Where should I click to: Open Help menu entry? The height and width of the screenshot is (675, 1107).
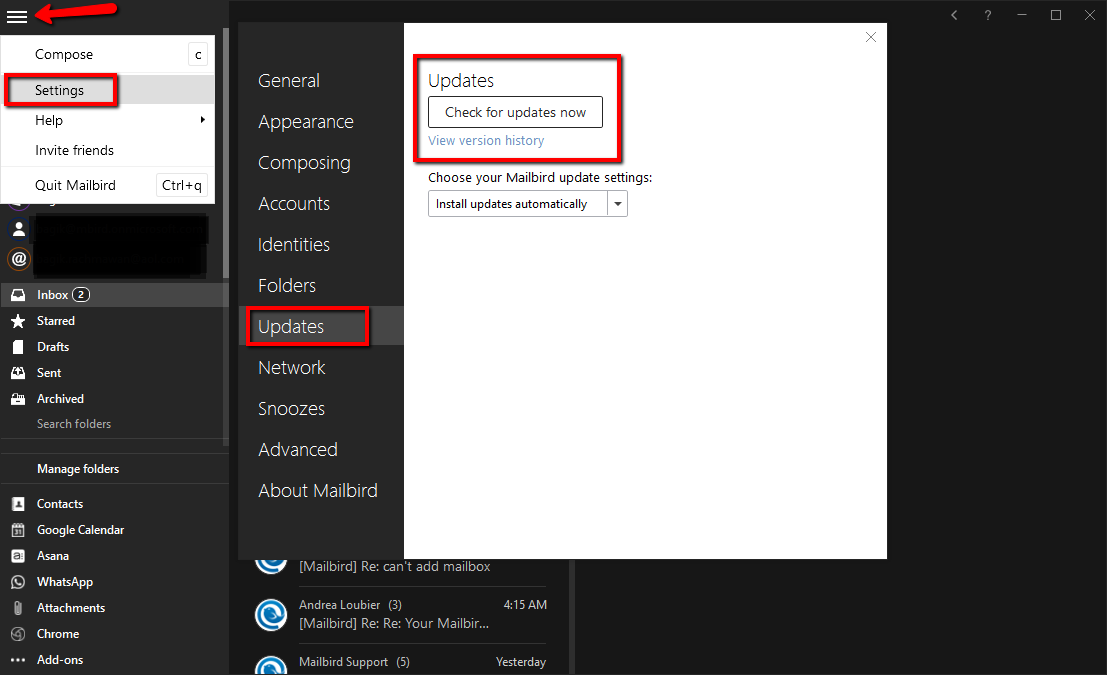click(x=108, y=120)
